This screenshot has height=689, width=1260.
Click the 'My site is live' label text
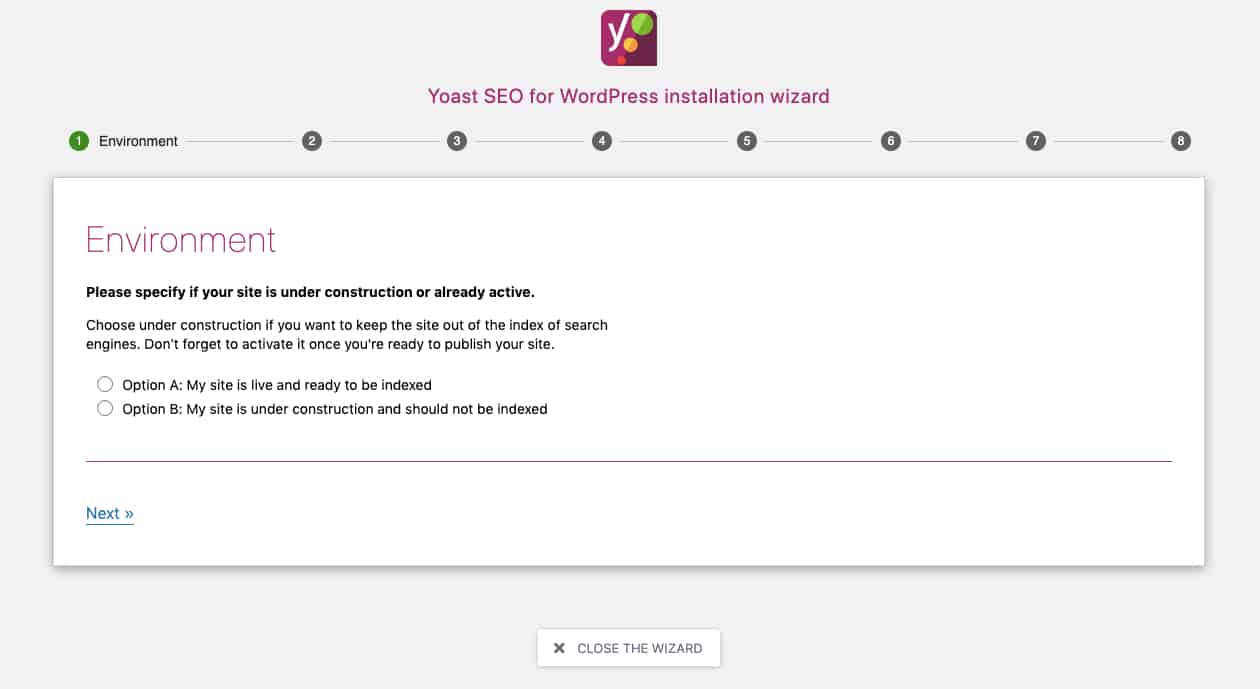pos(277,385)
